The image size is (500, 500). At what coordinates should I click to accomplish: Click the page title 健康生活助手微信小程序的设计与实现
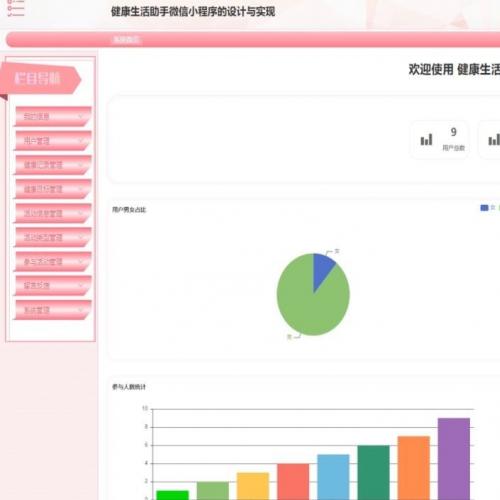[x=193, y=12]
